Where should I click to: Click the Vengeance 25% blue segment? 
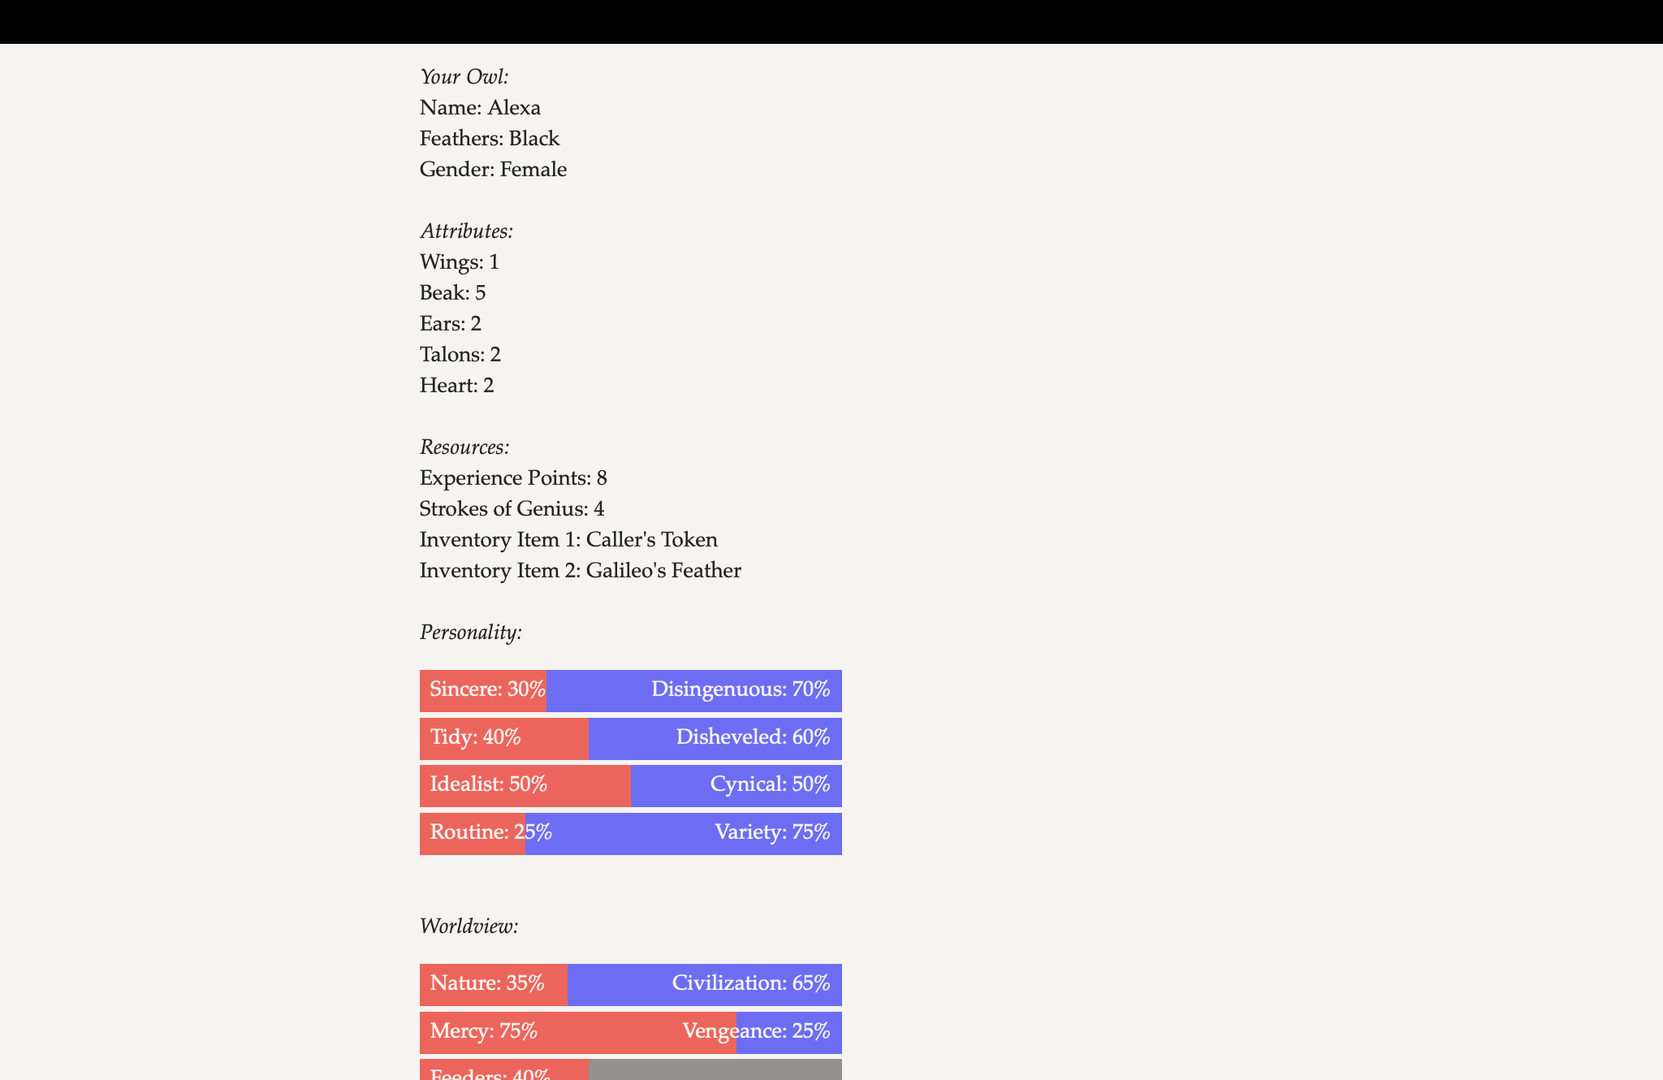pos(789,1032)
